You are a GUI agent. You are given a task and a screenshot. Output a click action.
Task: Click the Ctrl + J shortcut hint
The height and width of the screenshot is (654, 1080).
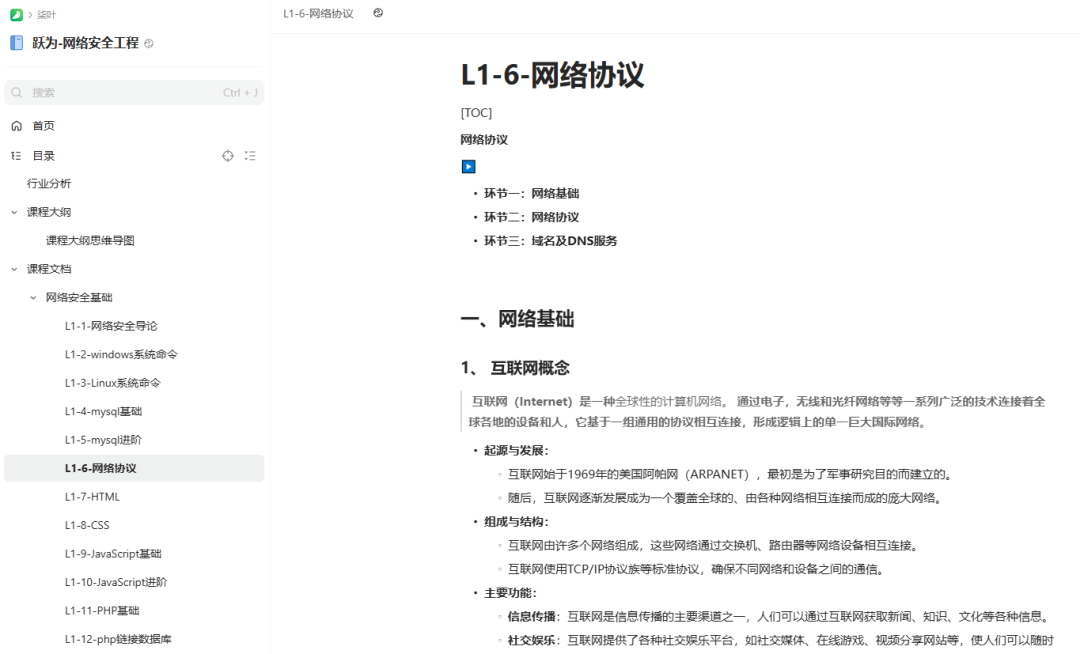click(240, 93)
